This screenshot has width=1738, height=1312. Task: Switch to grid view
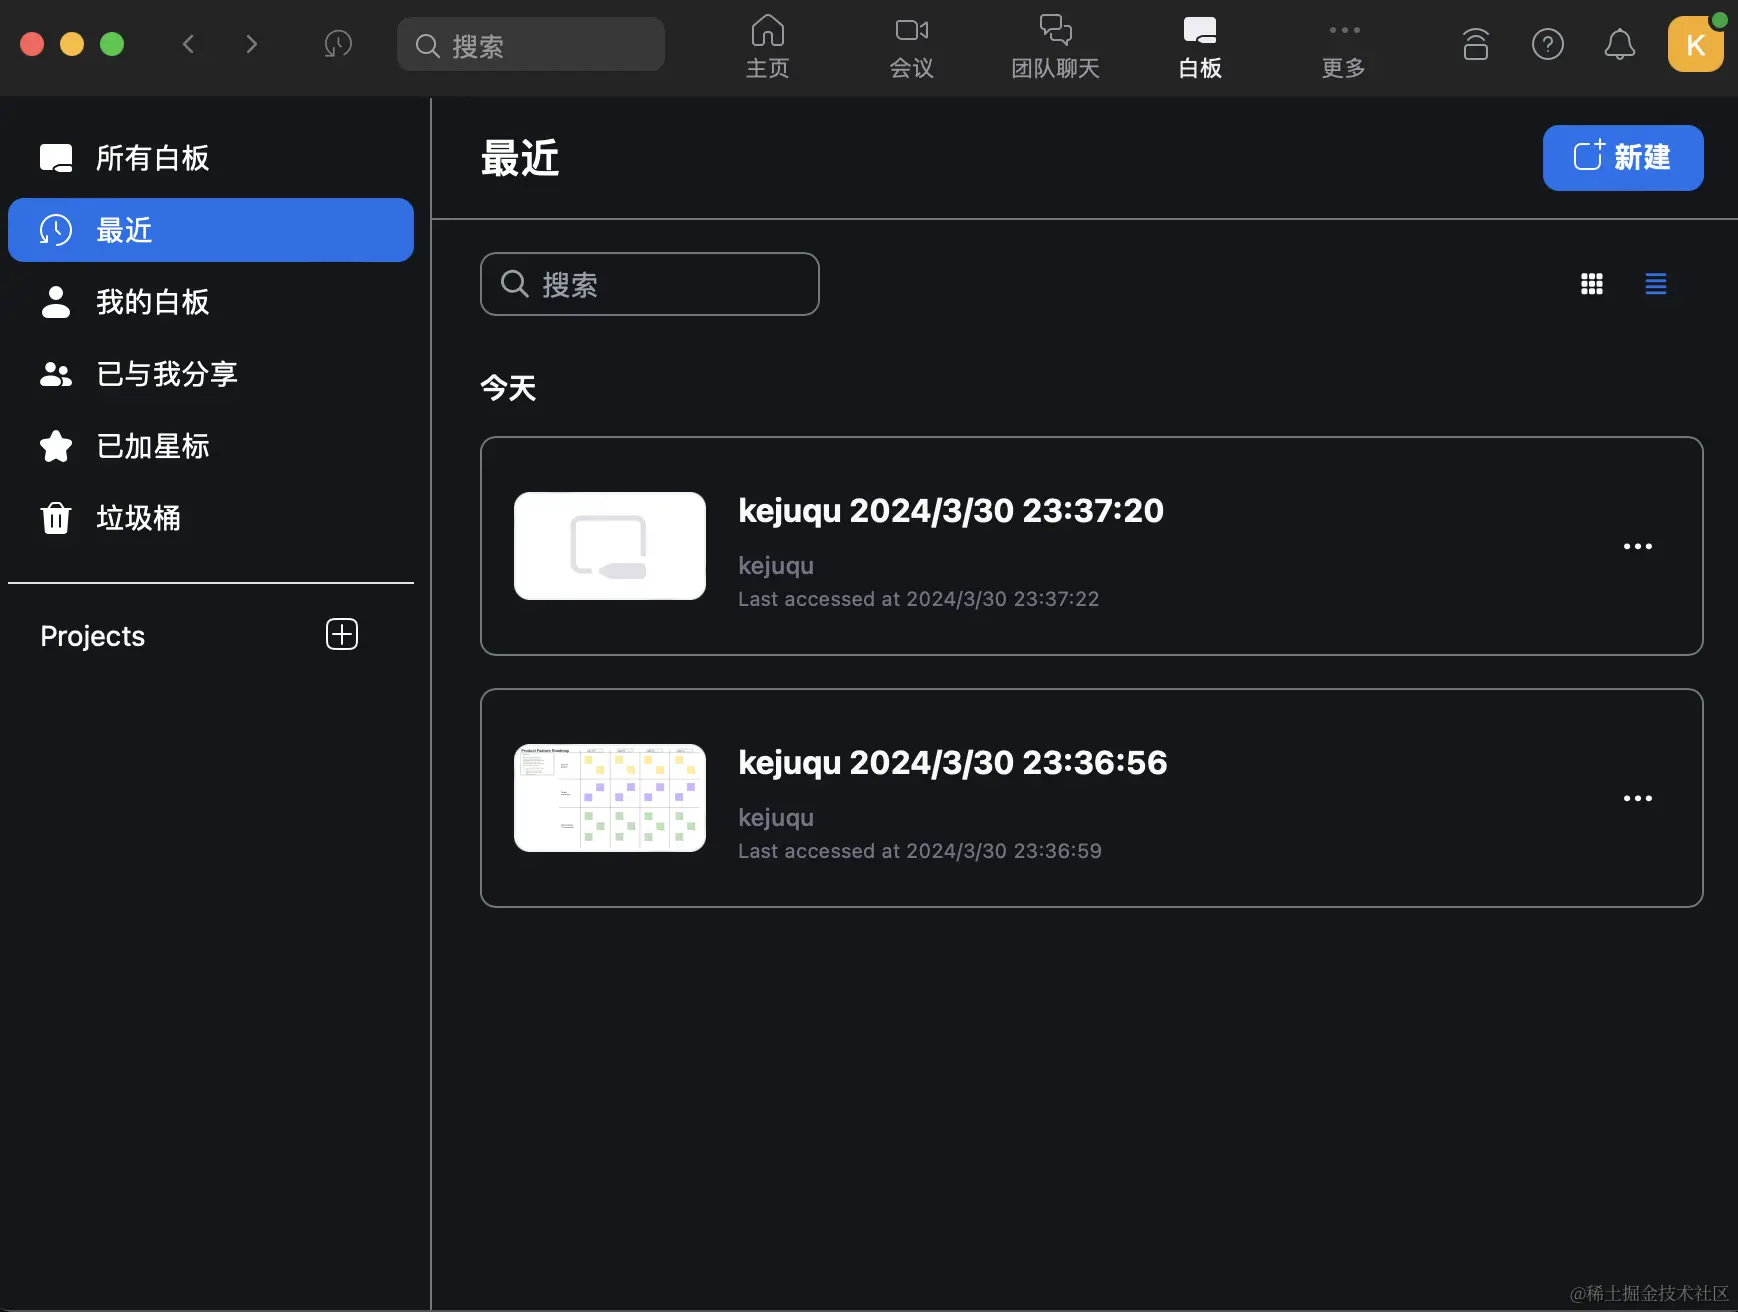click(x=1592, y=284)
